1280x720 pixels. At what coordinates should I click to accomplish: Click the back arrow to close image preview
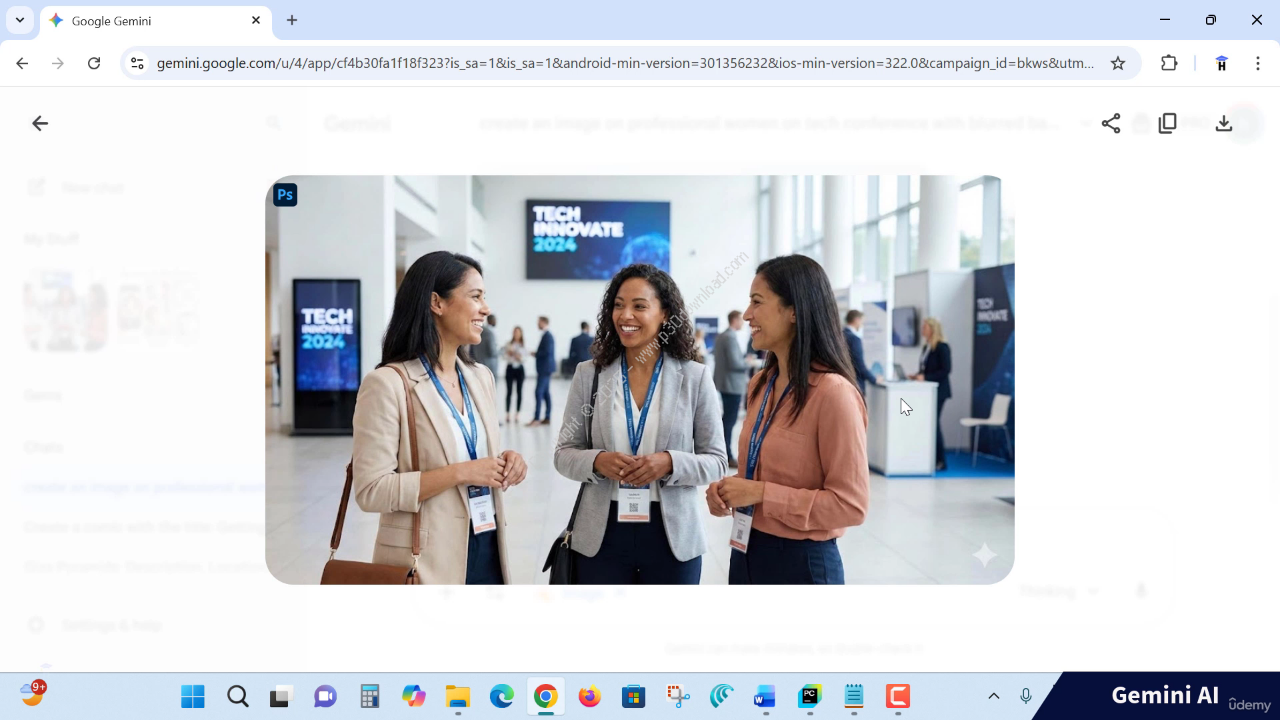(x=40, y=123)
